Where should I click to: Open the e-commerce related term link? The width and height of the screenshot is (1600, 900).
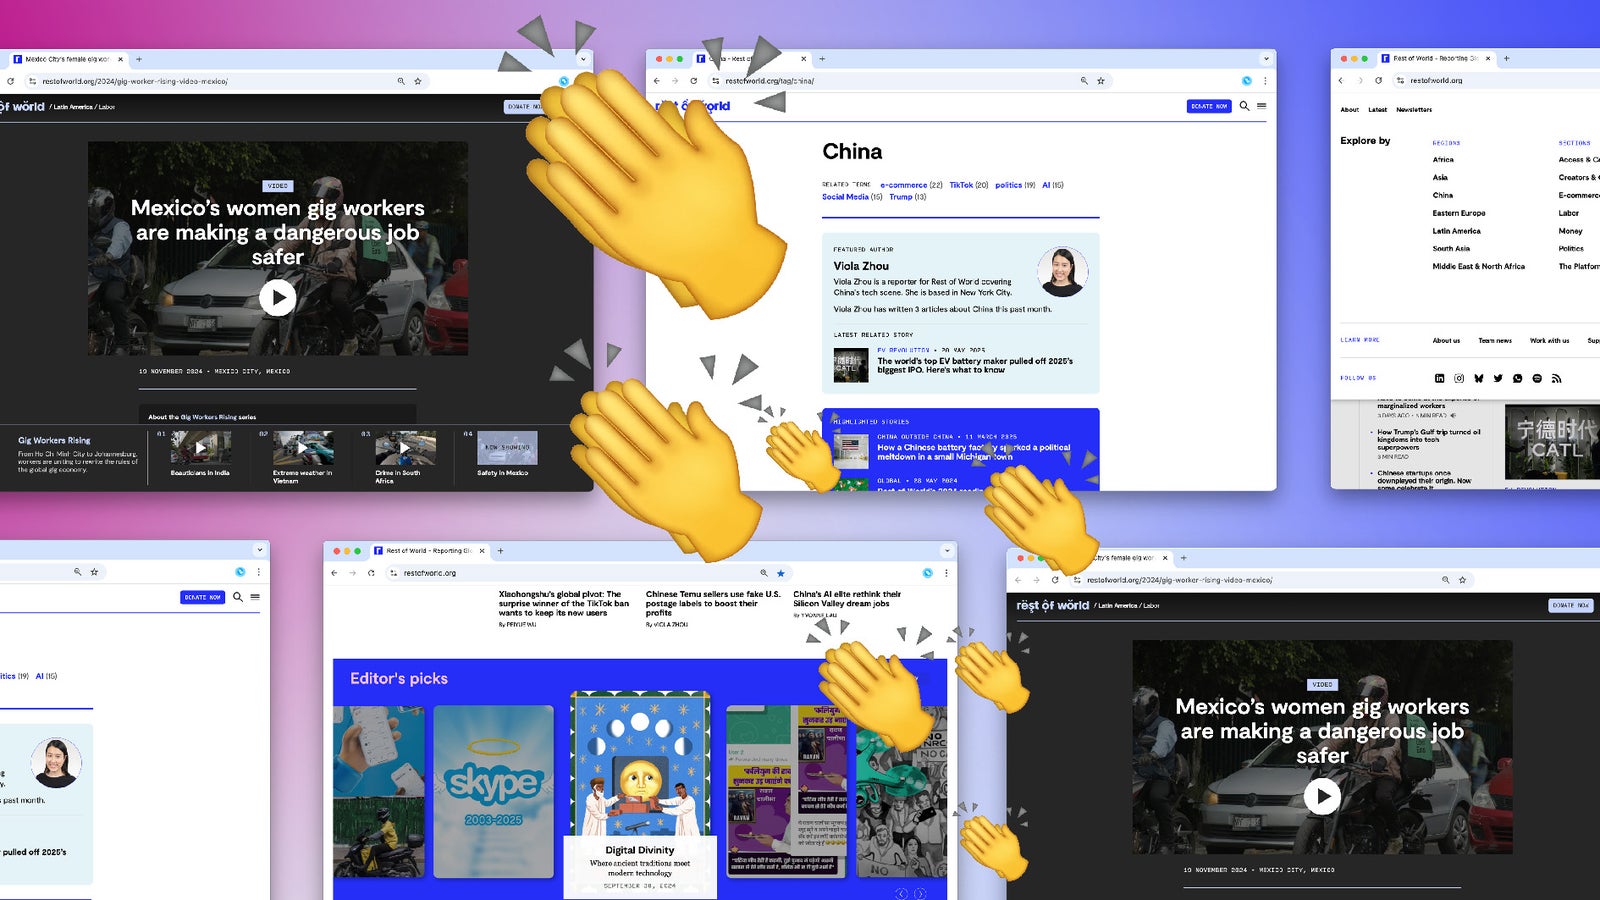tap(904, 185)
